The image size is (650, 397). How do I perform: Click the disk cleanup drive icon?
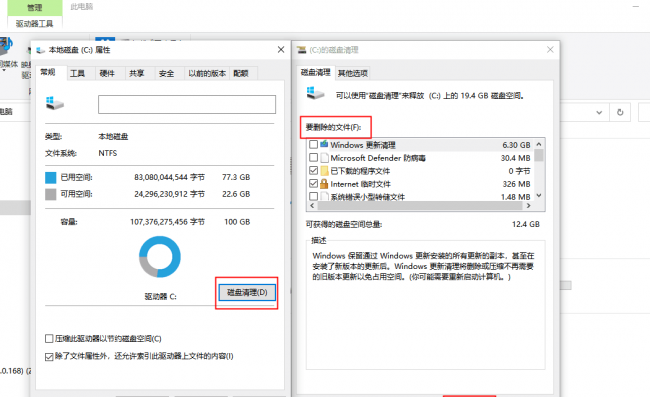315,93
